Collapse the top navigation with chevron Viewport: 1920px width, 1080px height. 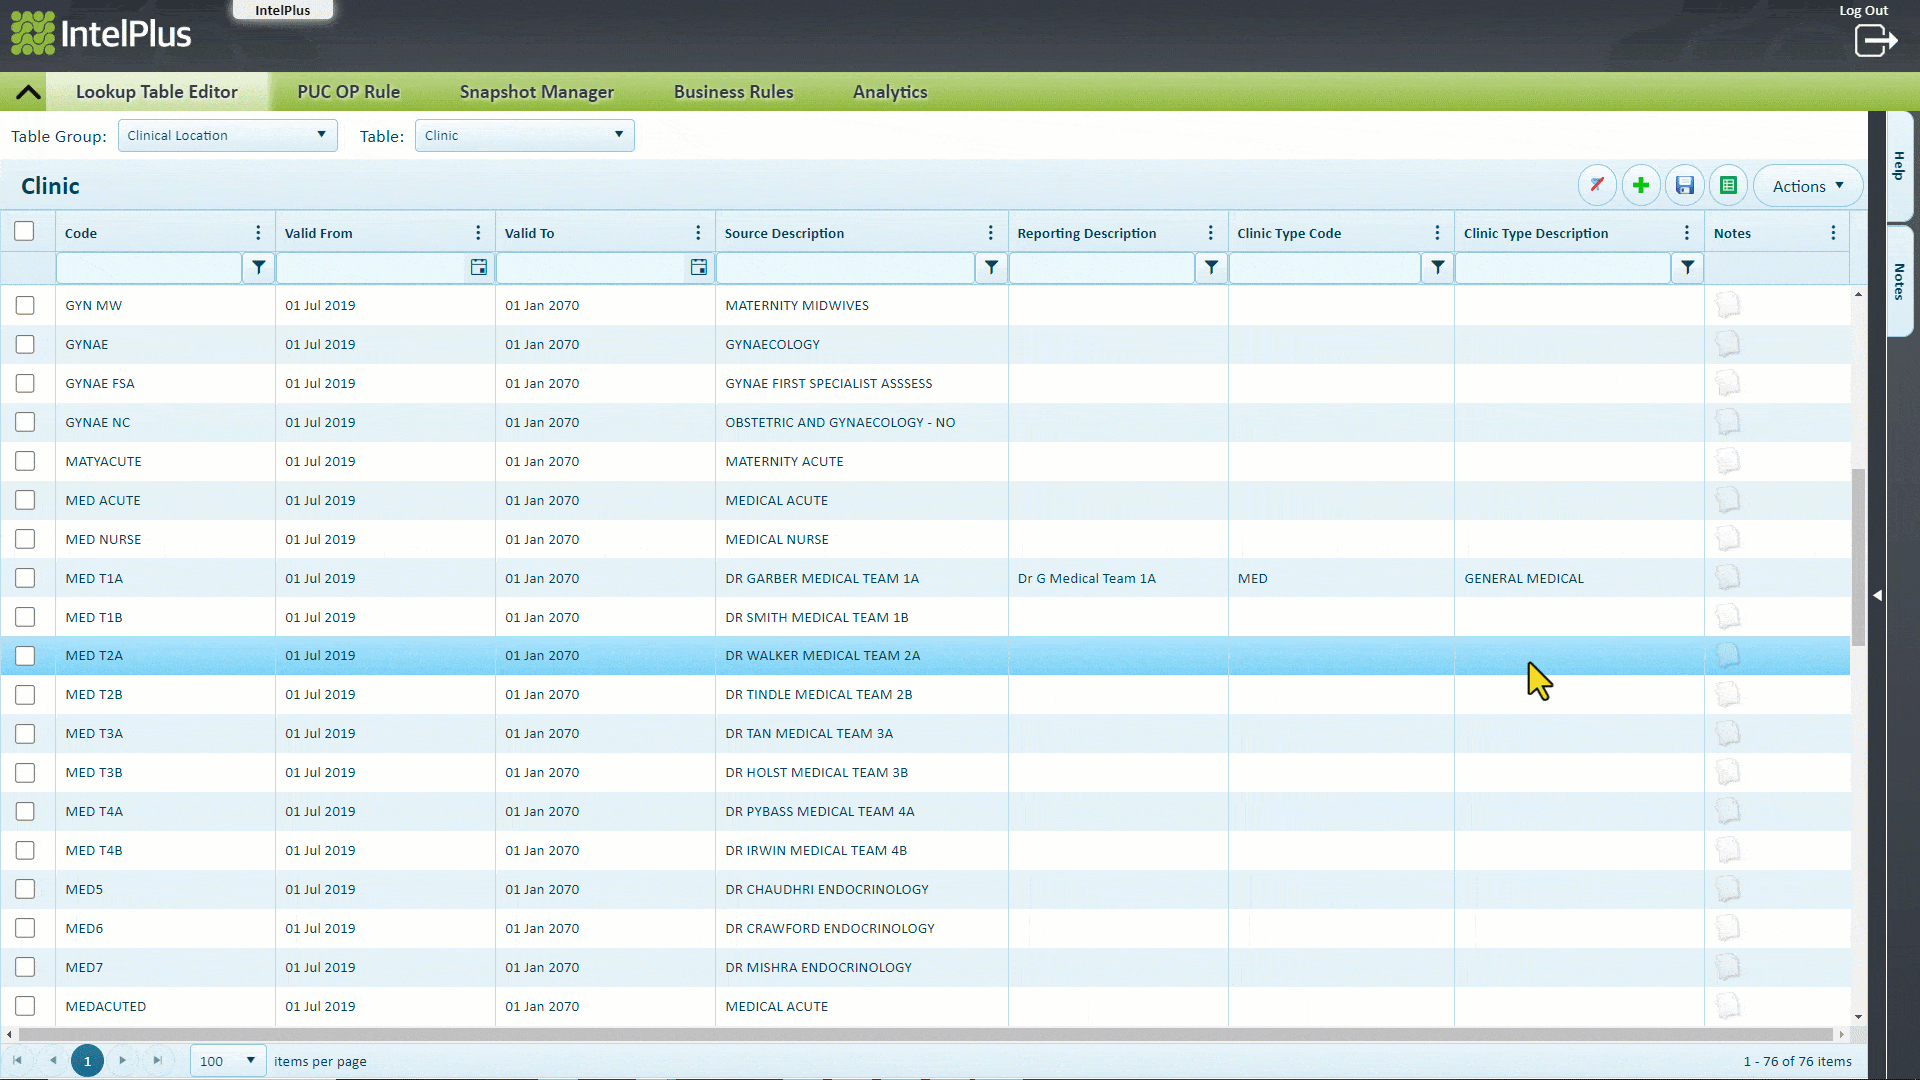28,92
